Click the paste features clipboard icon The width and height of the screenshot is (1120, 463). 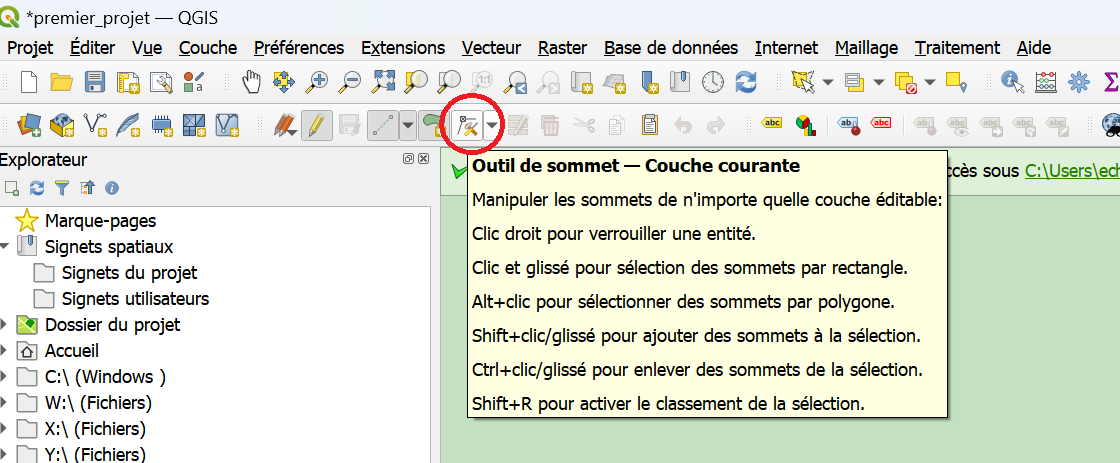[x=649, y=126]
